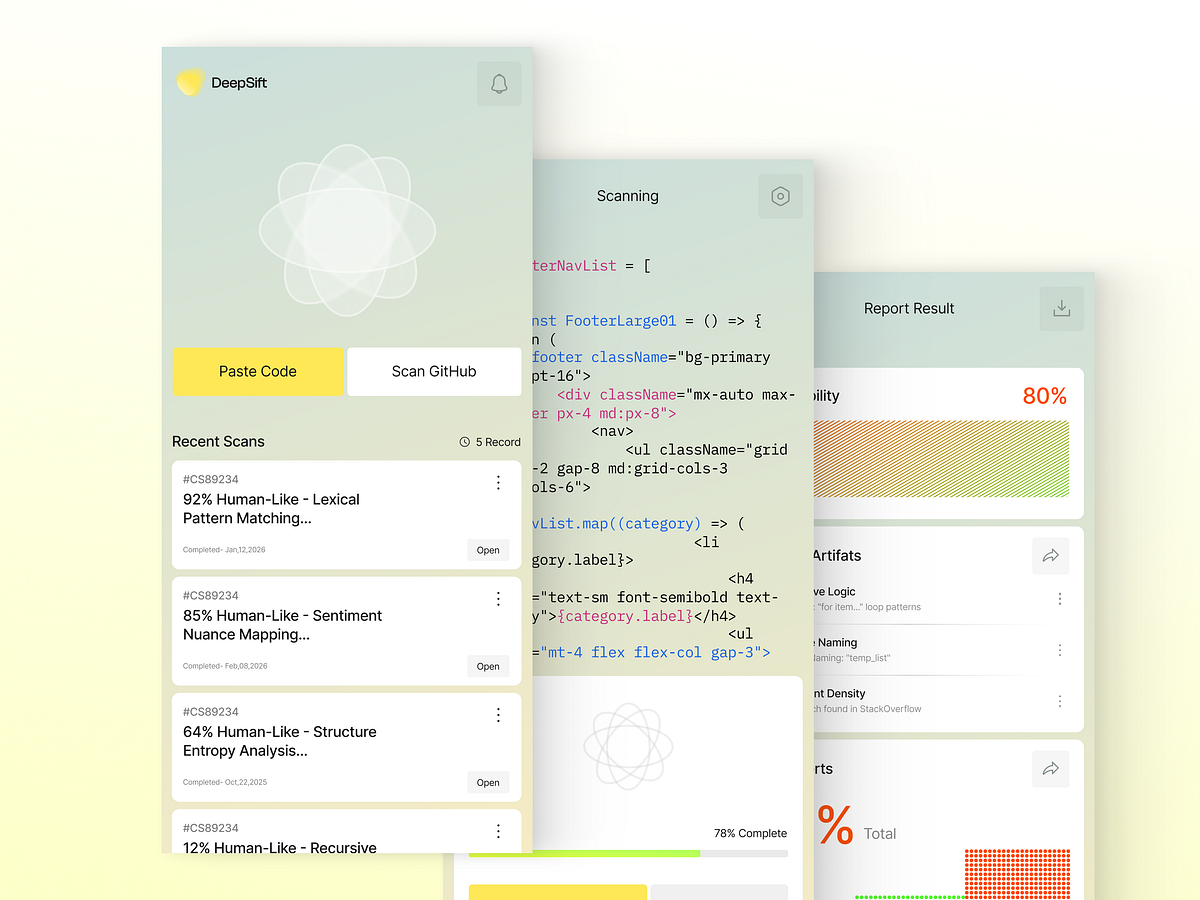Click the download icon on Report Result

pyautogui.click(x=1061, y=308)
